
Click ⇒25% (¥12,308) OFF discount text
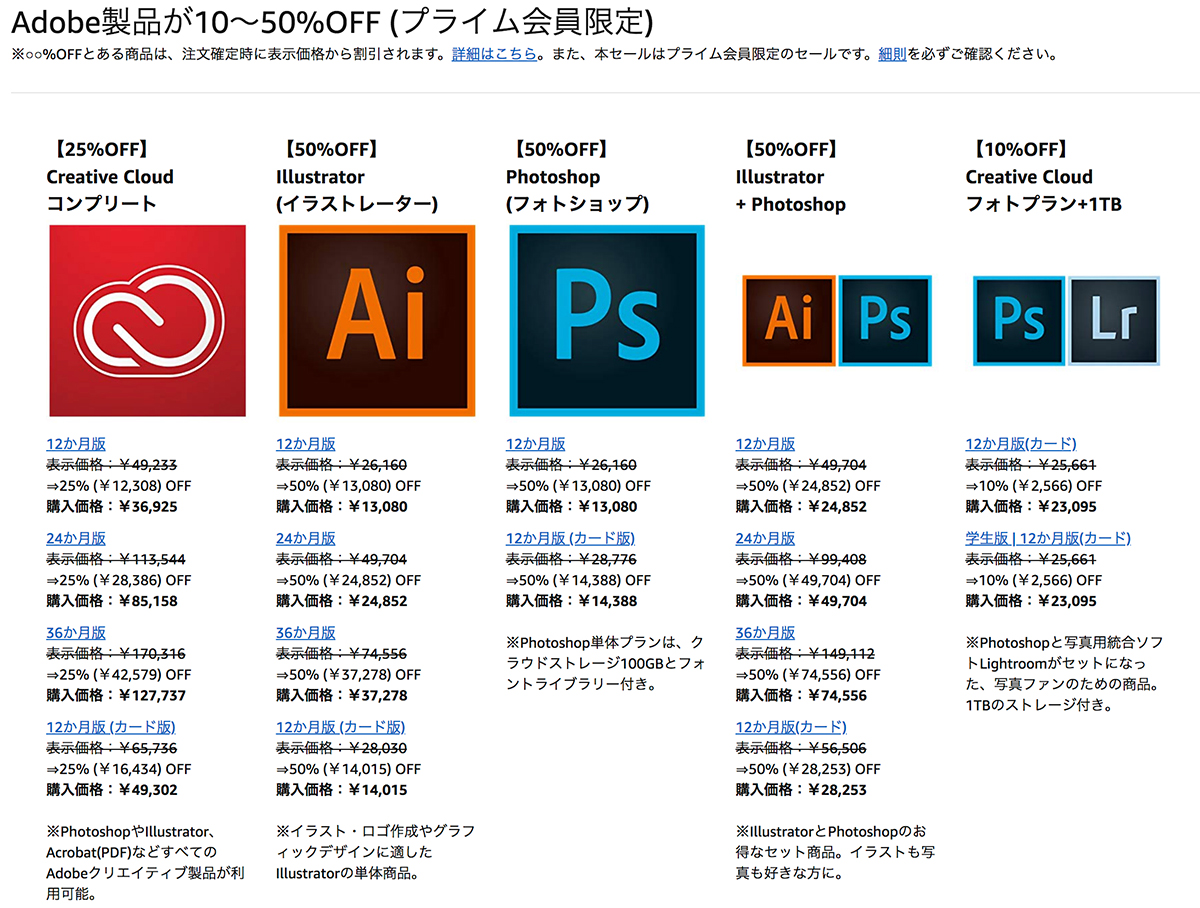pyautogui.click(x=119, y=486)
